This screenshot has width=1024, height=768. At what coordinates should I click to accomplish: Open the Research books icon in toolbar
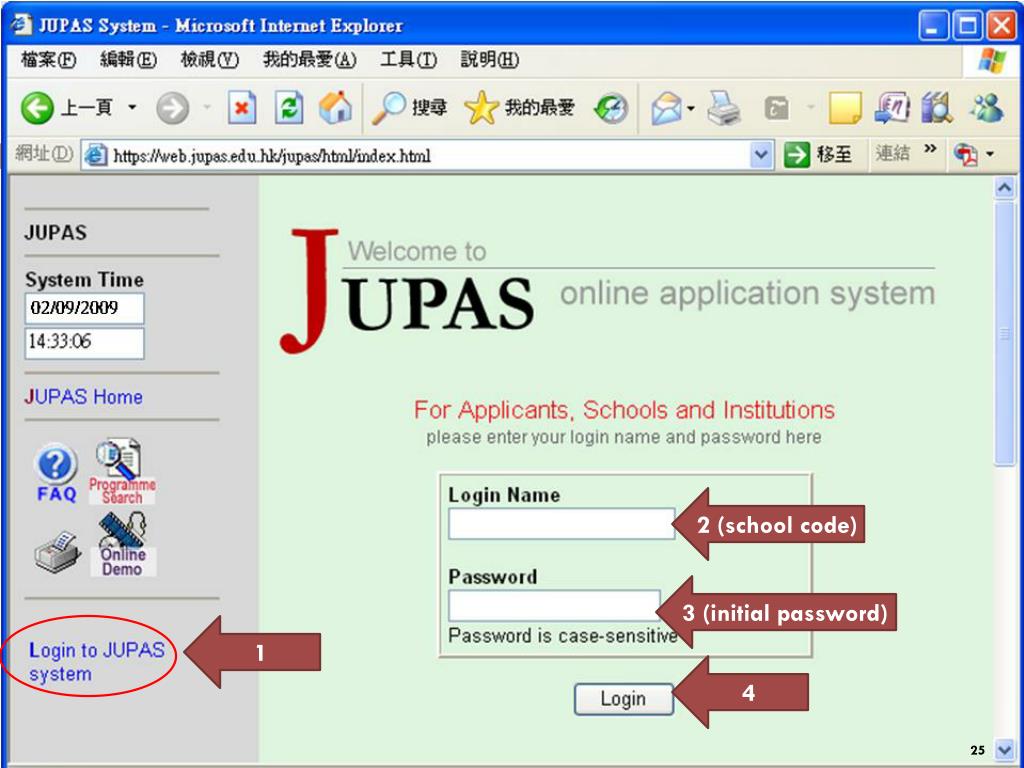point(937,108)
